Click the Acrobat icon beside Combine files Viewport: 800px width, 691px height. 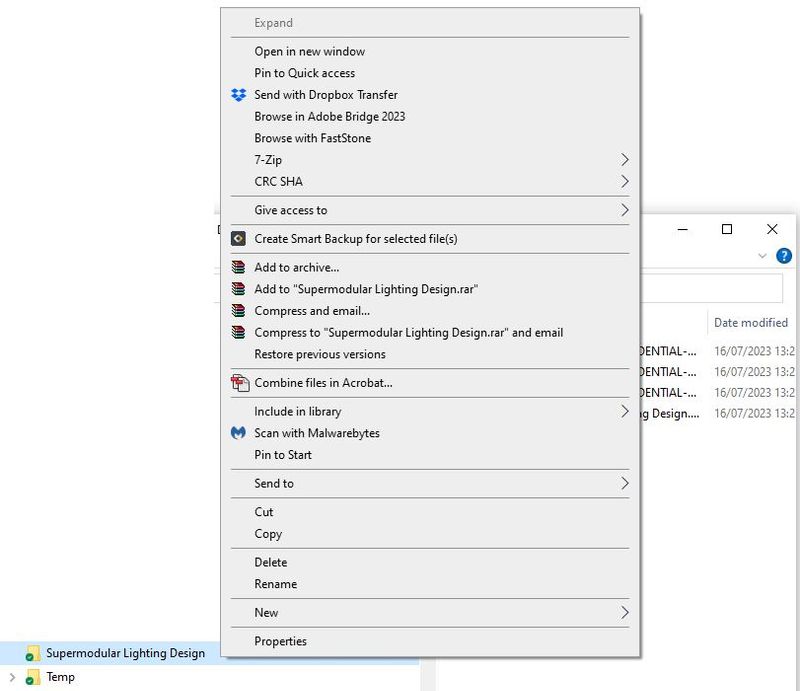click(x=238, y=383)
